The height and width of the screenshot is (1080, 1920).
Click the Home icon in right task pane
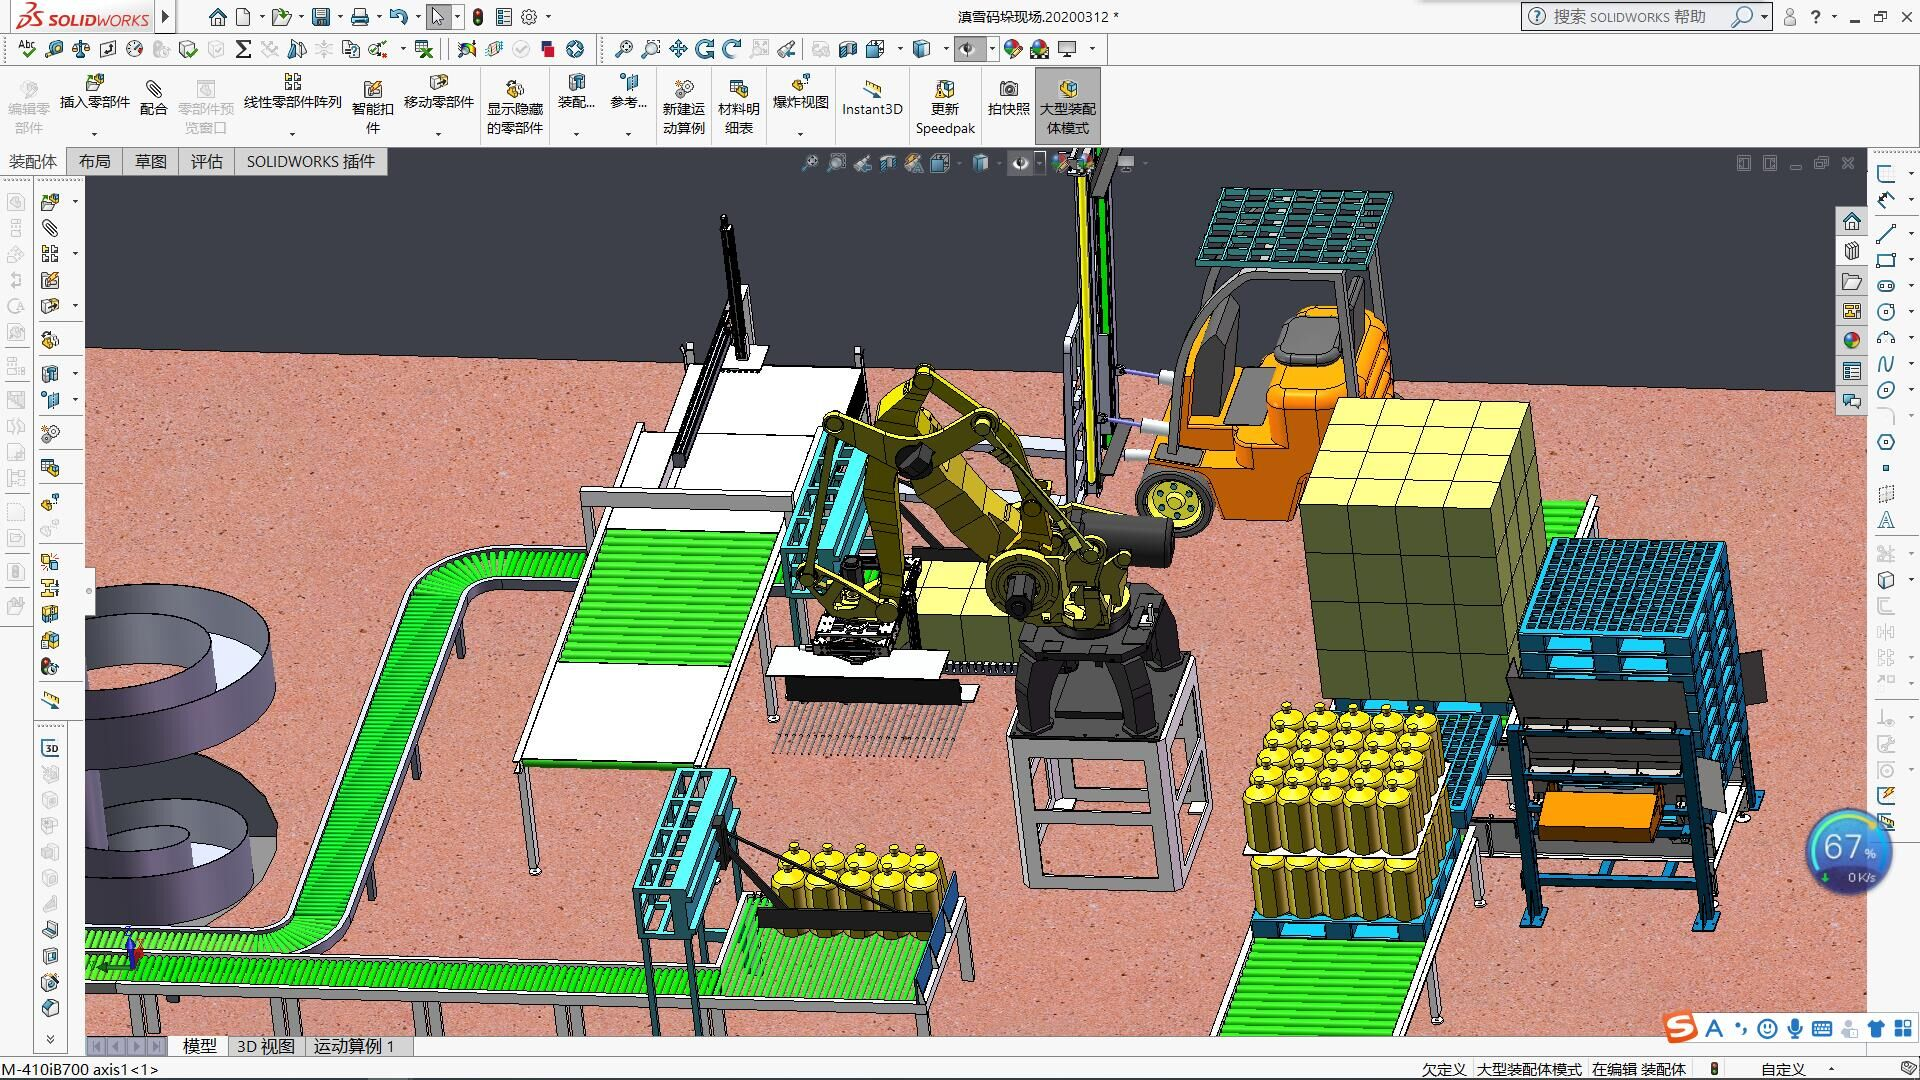tap(1852, 221)
